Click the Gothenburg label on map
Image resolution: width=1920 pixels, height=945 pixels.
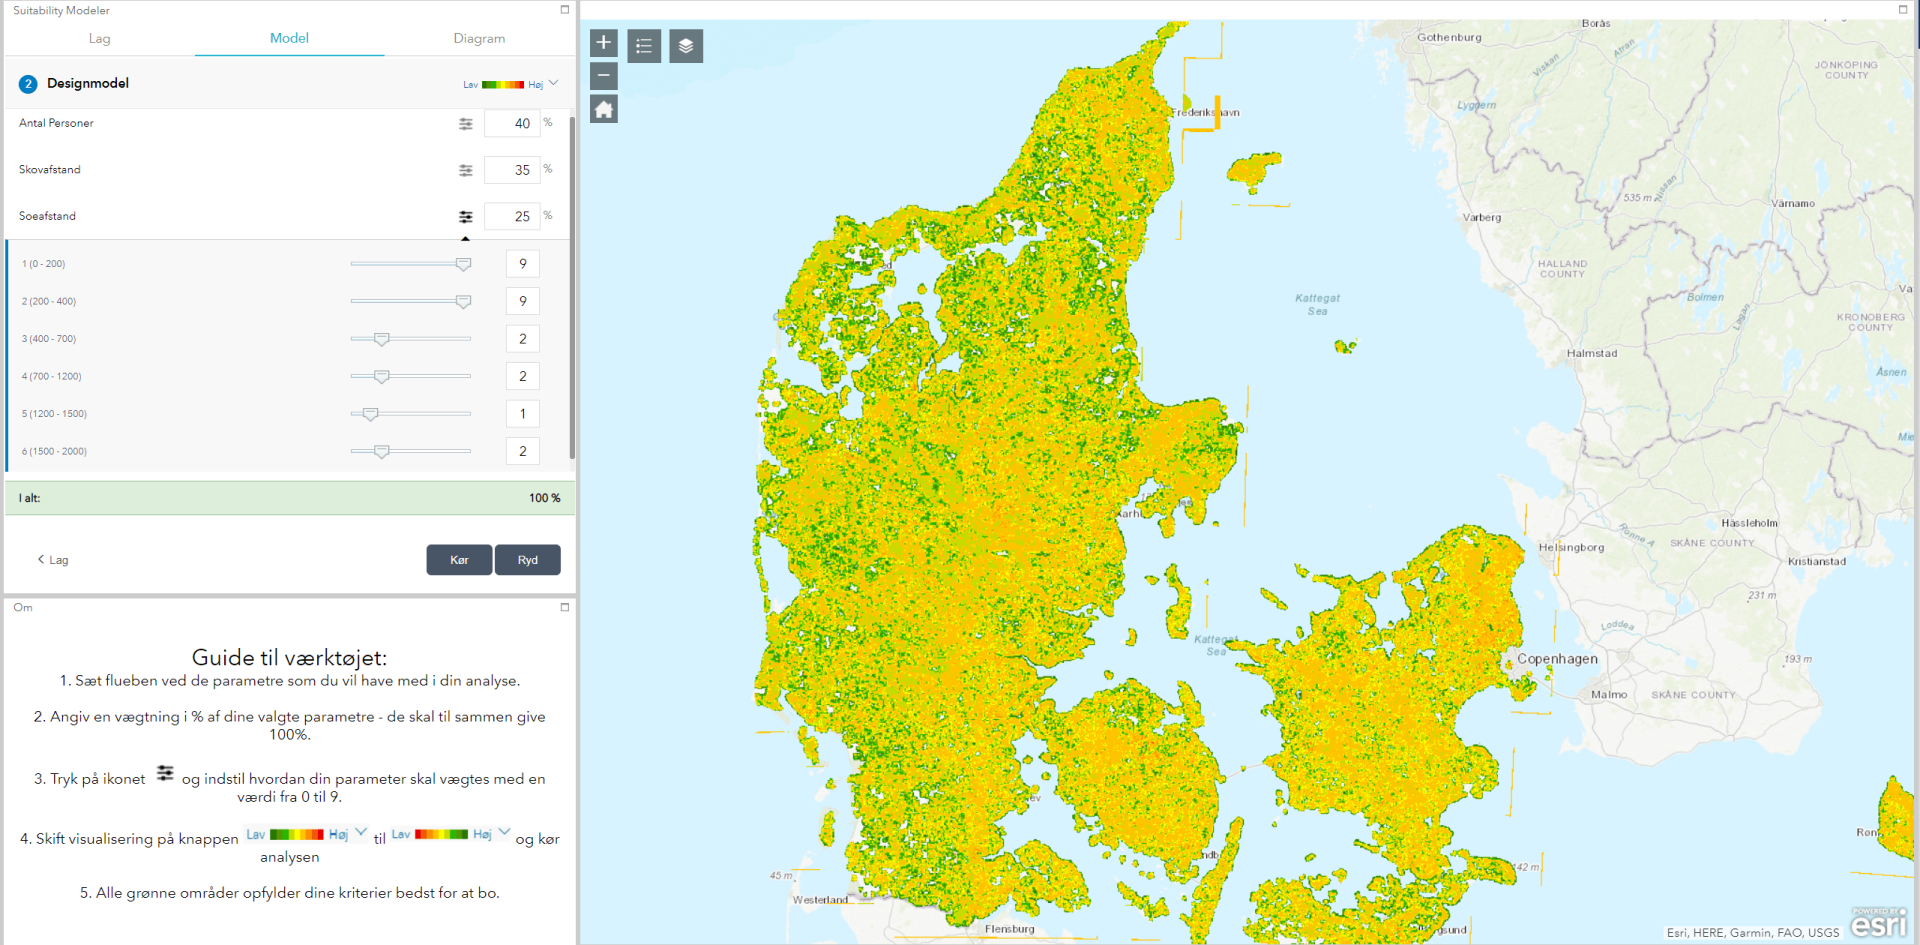[x=1449, y=38]
